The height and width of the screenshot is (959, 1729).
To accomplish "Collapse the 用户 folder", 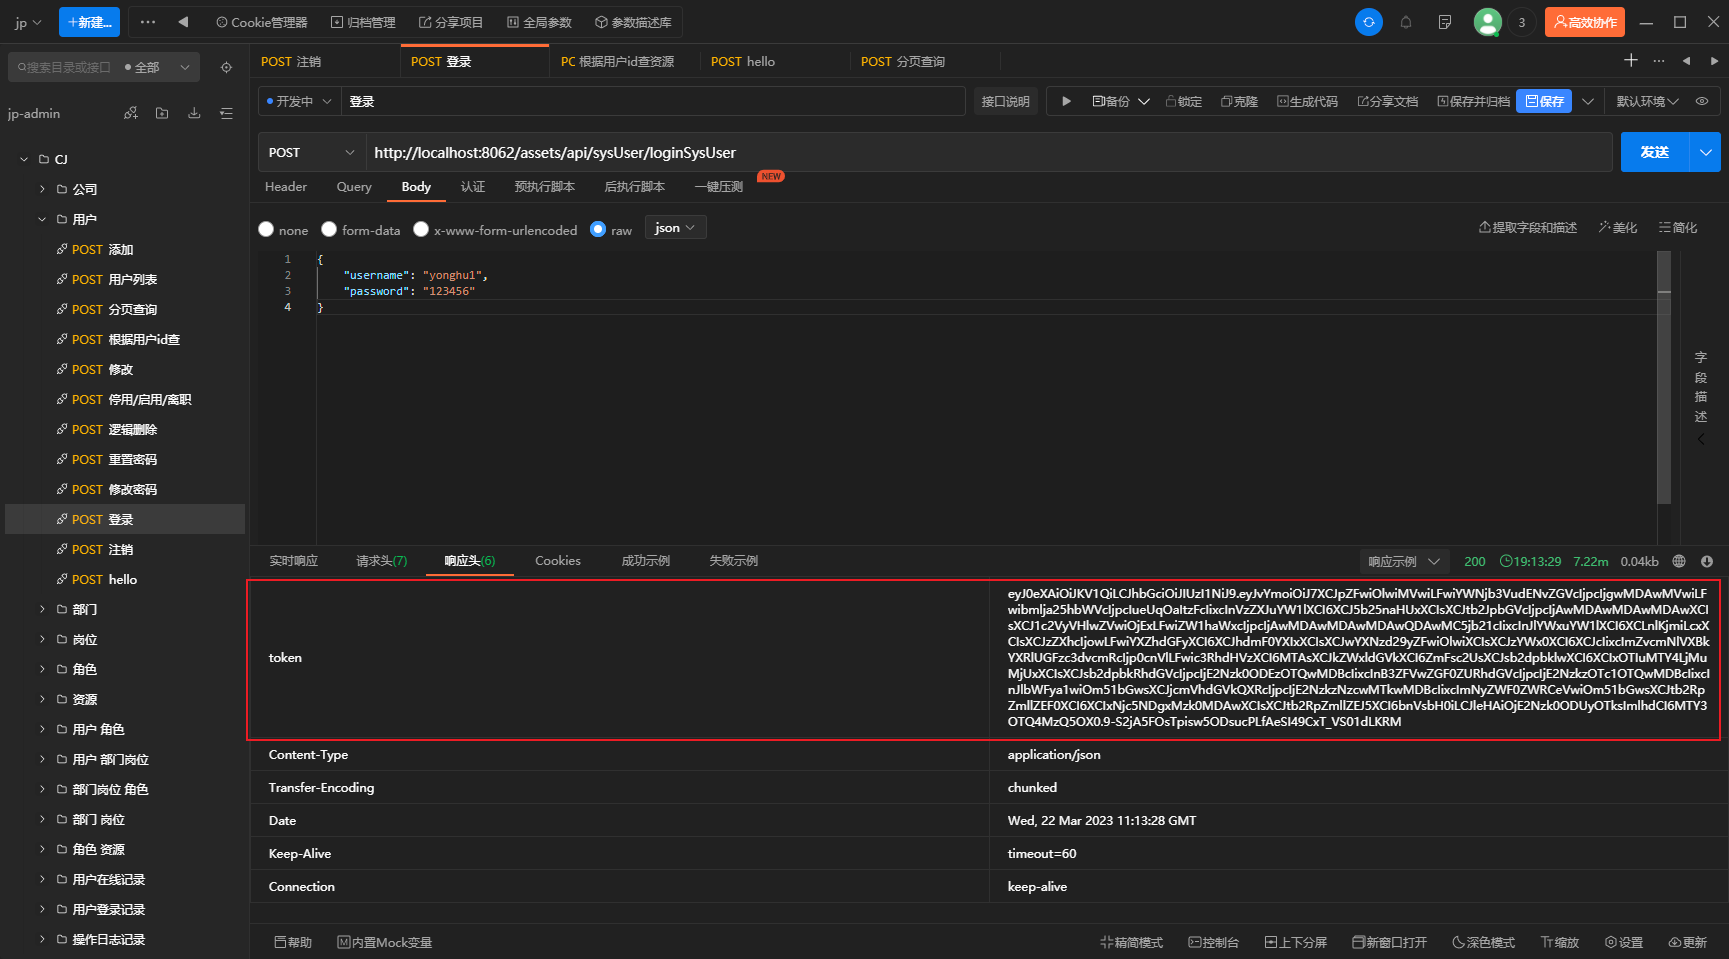I will tap(42, 219).
